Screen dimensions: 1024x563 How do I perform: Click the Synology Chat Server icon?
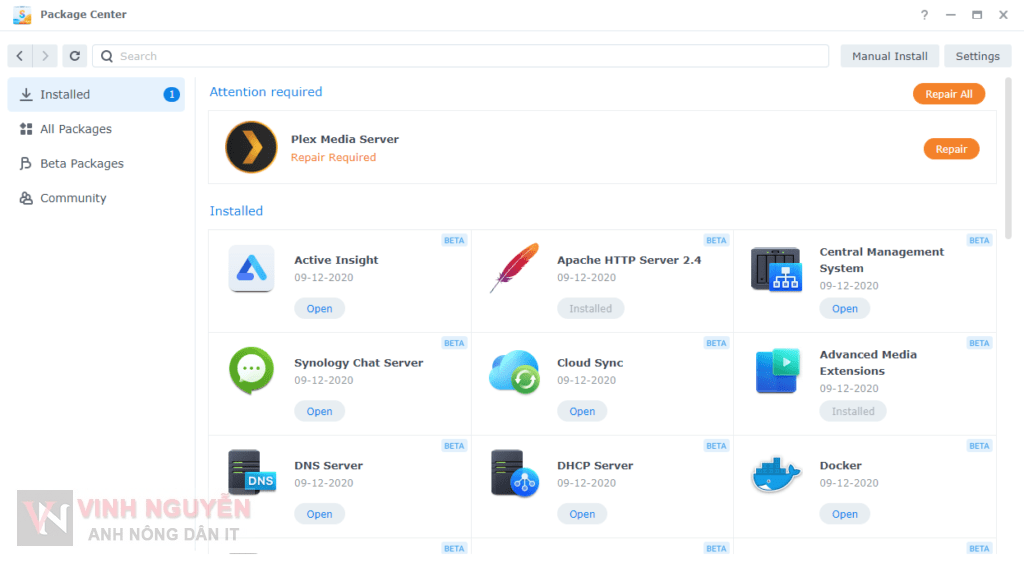[251, 371]
